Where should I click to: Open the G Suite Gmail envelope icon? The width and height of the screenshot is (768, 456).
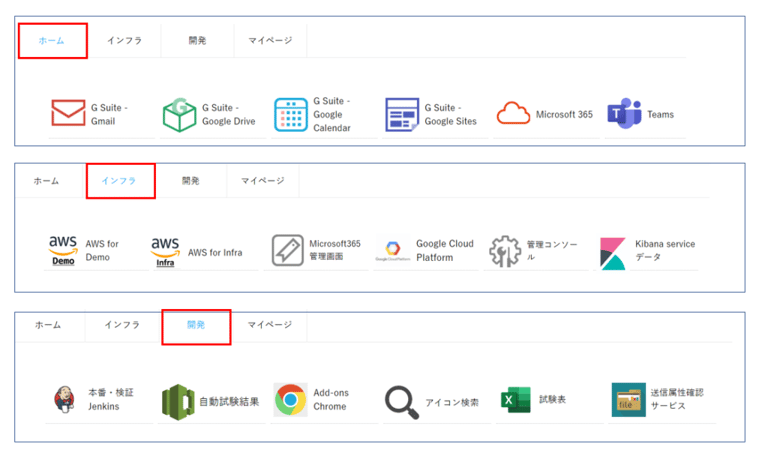[x=68, y=113]
